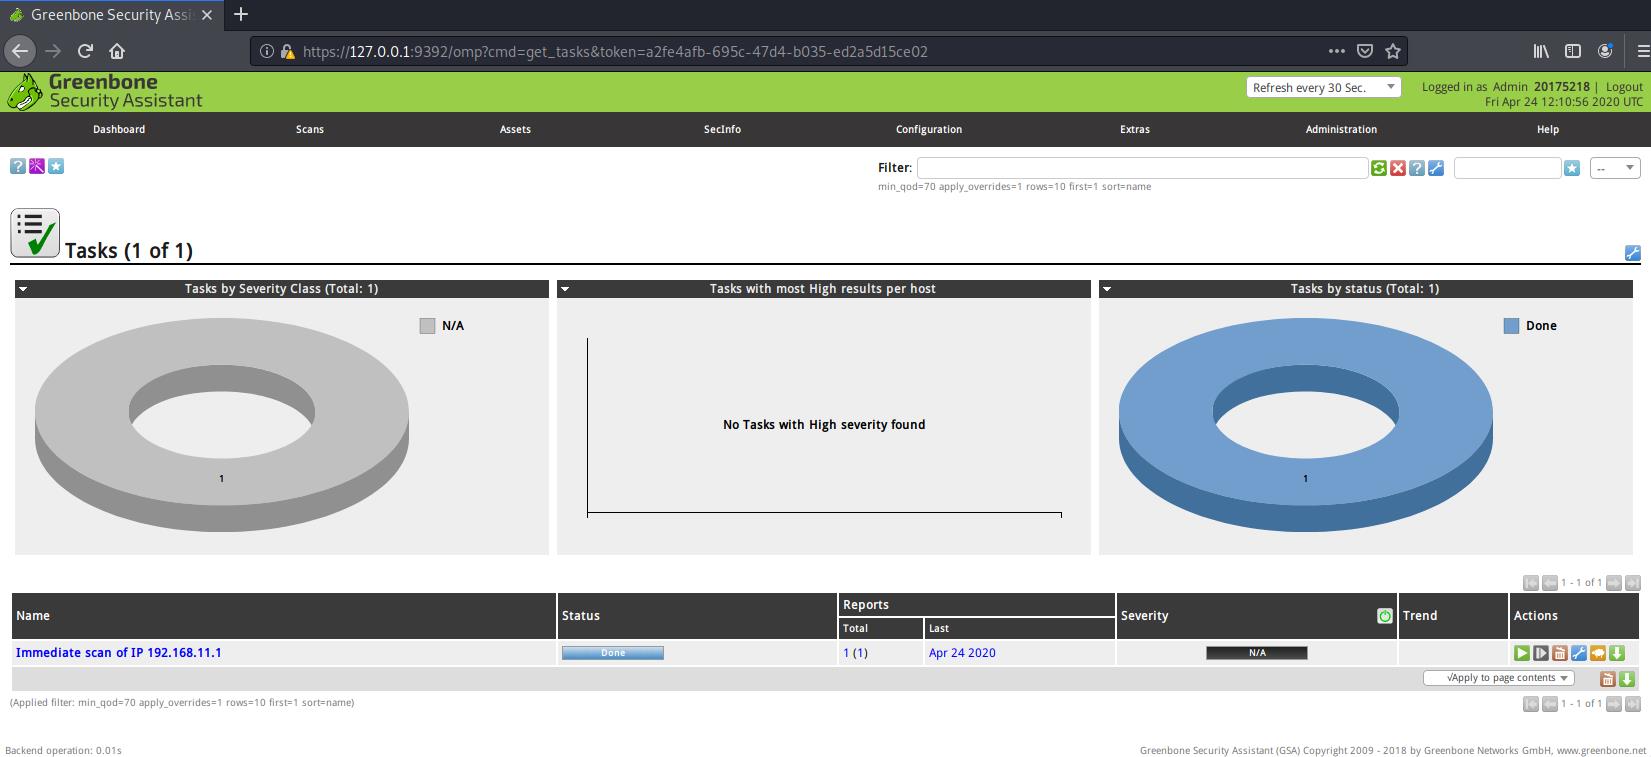Click bulk trashcan icon beside Apply to page contents
The width and height of the screenshot is (1651, 757).
(x=1608, y=679)
